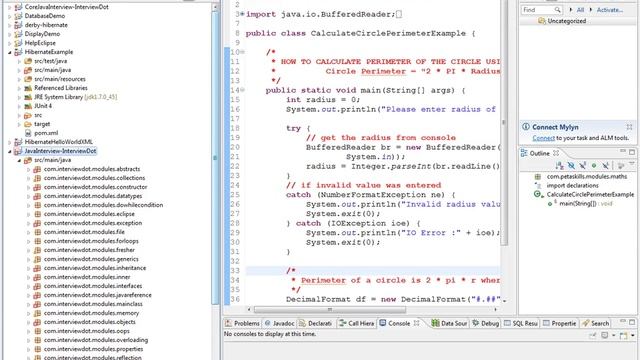Select the pom.xml file icon
The height and width of the screenshot is (360, 640).
click(28, 133)
